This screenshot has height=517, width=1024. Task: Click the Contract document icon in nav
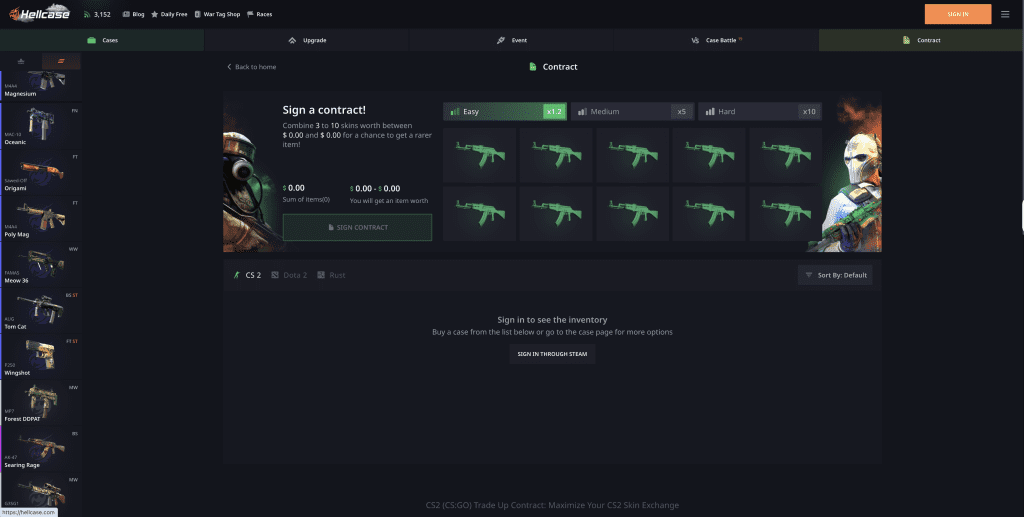(x=906, y=40)
